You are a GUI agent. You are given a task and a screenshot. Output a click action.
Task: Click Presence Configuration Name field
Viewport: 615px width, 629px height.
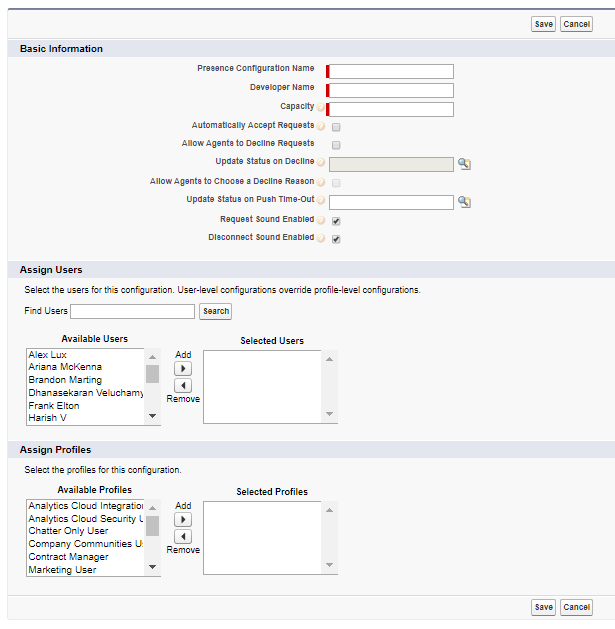click(391, 71)
